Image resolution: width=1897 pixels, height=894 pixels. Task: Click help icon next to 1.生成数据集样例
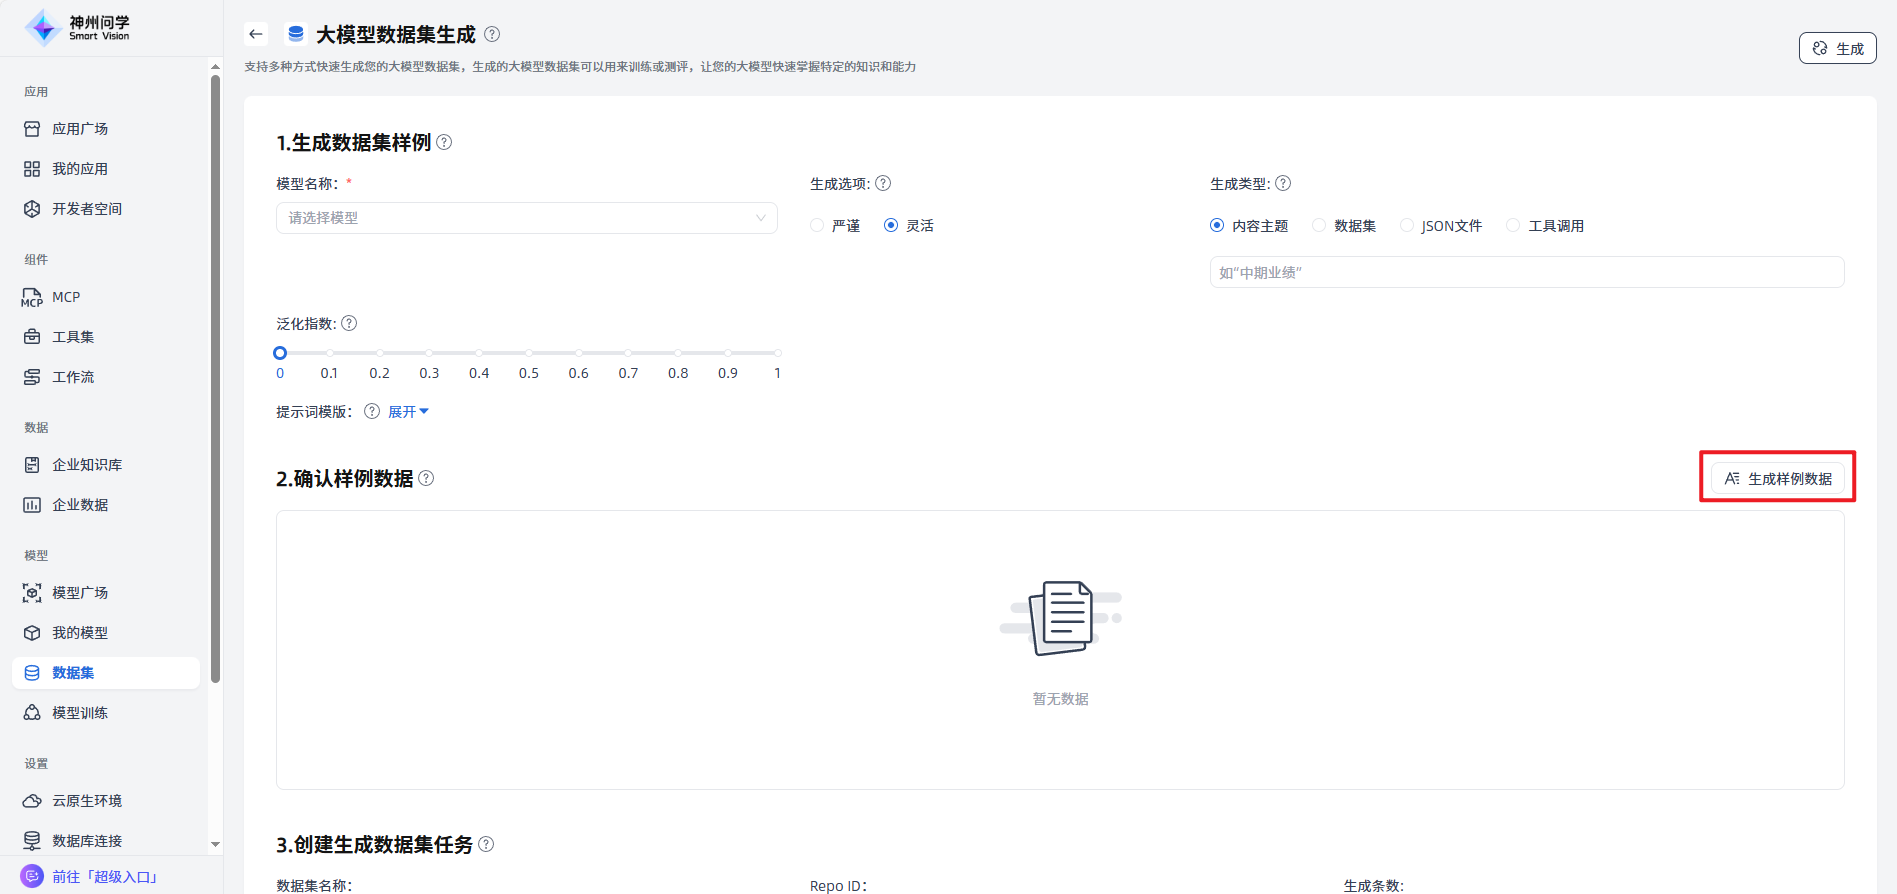pos(444,142)
